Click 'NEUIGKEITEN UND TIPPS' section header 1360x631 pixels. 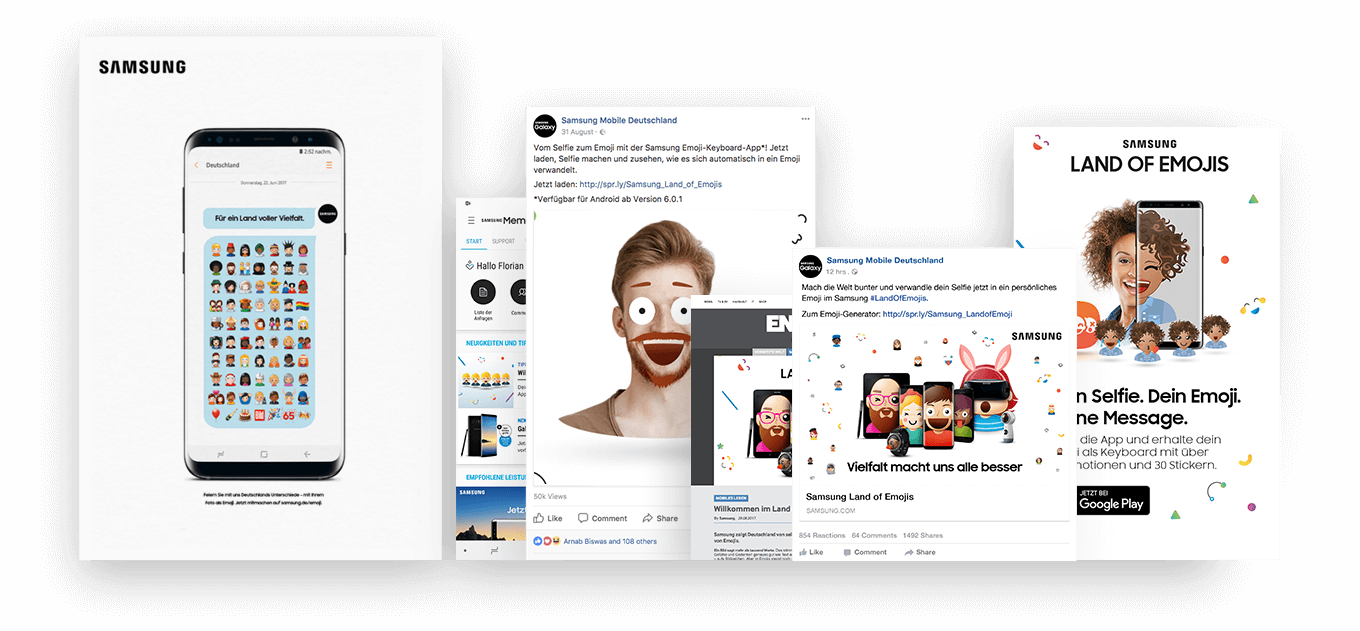[x=497, y=343]
